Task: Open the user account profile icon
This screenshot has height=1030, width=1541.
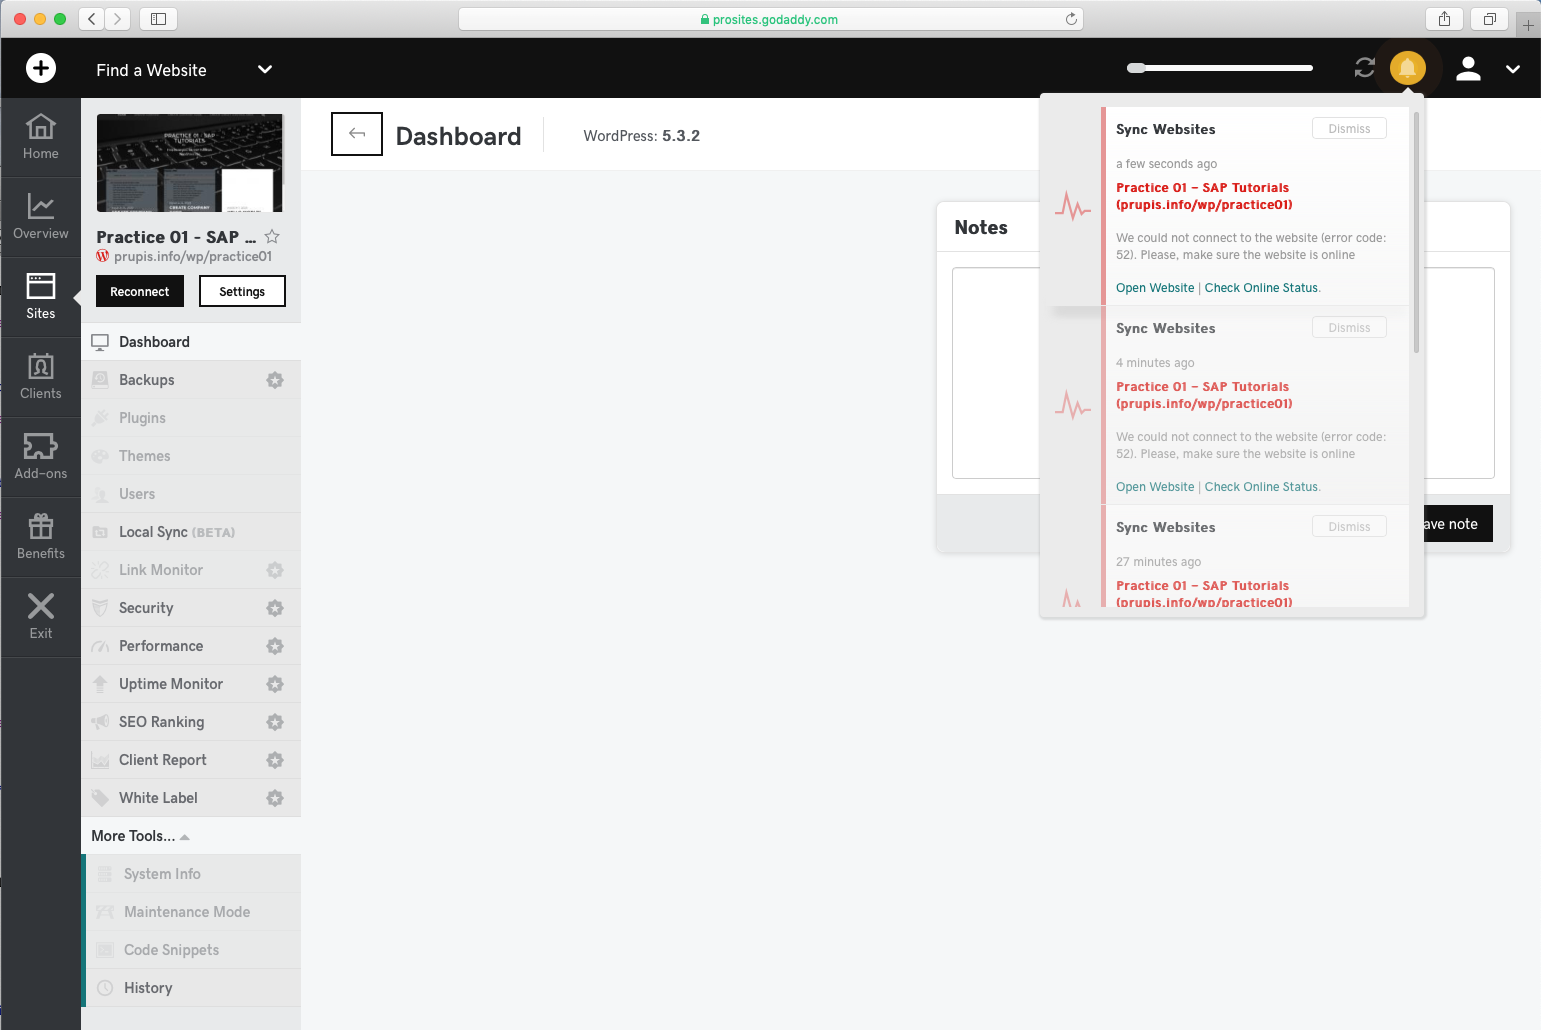Action: 1467,68
